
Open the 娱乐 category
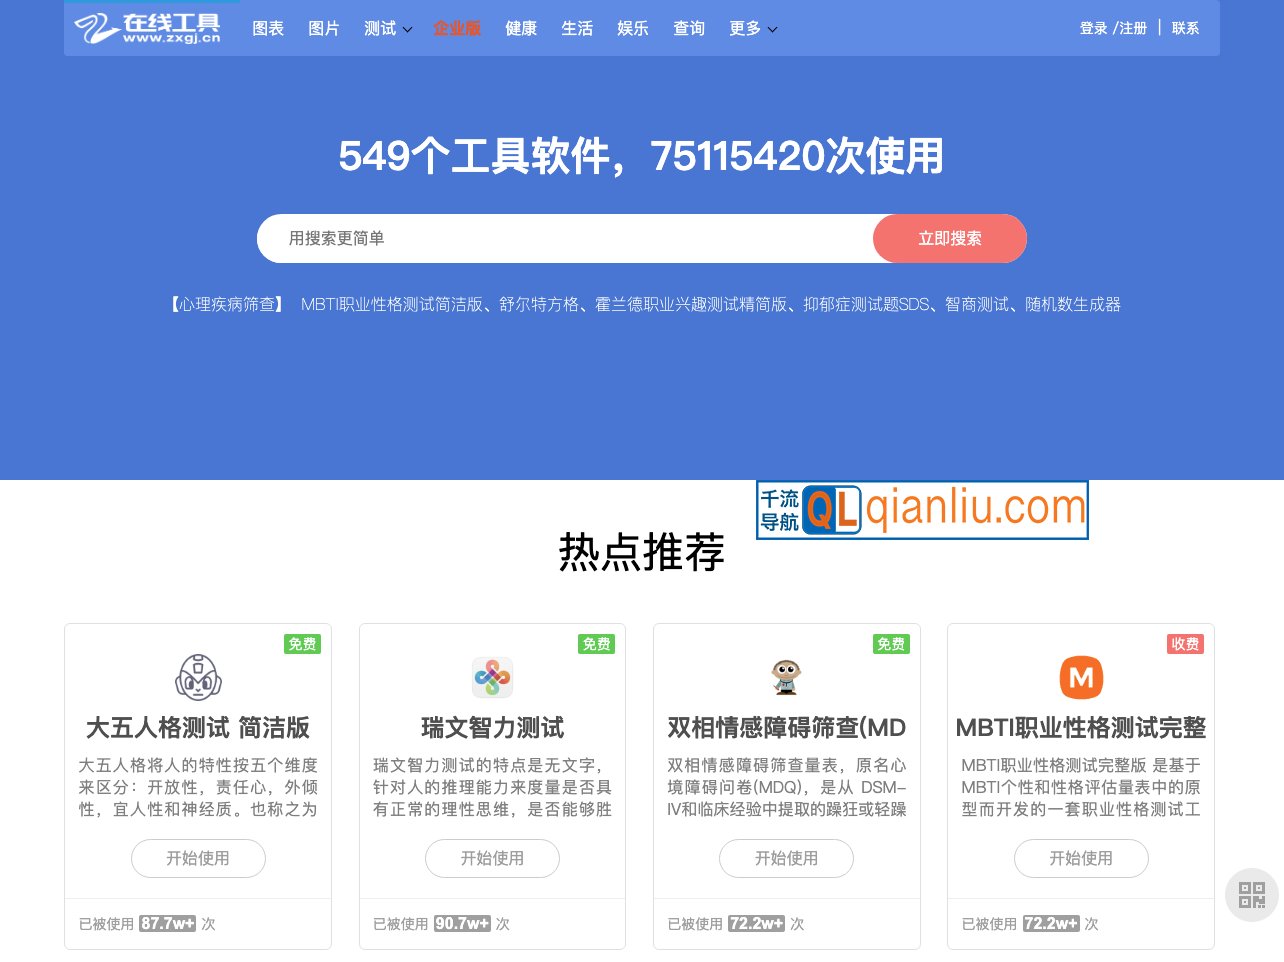[x=633, y=28]
